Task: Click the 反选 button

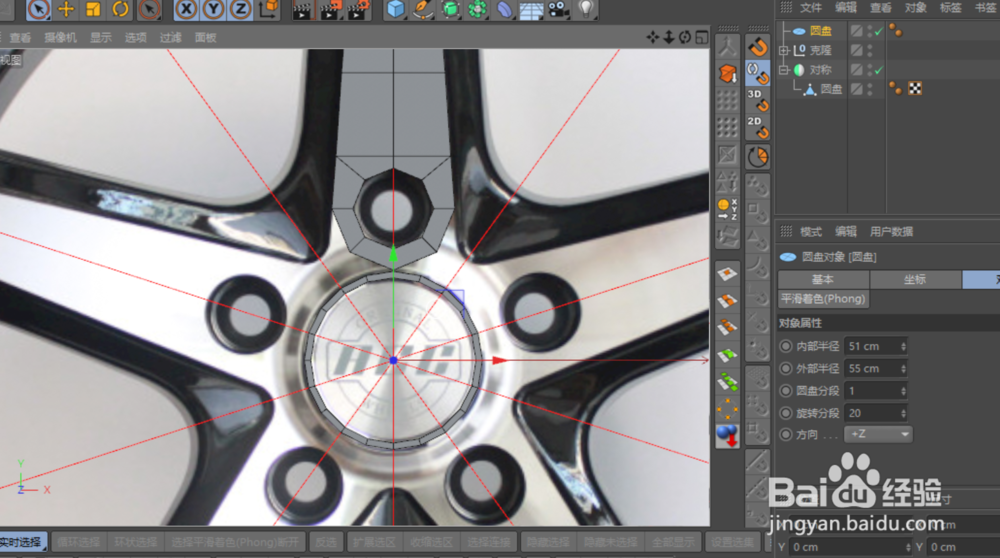Action: pyautogui.click(x=326, y=542)
